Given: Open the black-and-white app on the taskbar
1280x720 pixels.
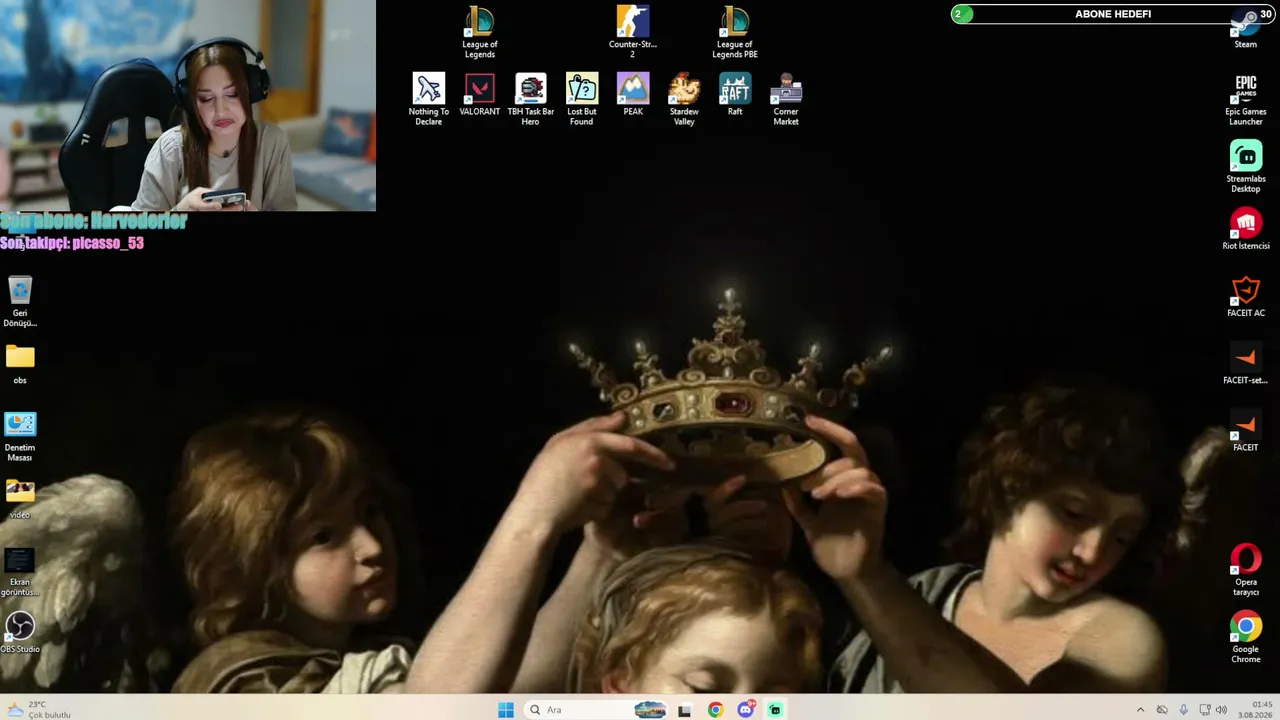Looking at the screenshot, I should [685, 710].
